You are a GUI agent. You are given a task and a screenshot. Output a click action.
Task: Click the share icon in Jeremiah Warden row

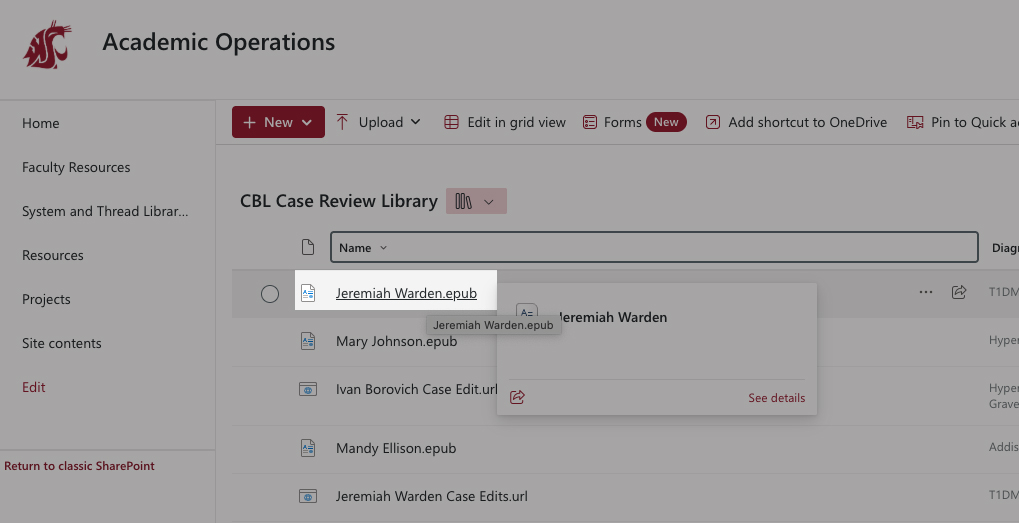coord(959,293)
